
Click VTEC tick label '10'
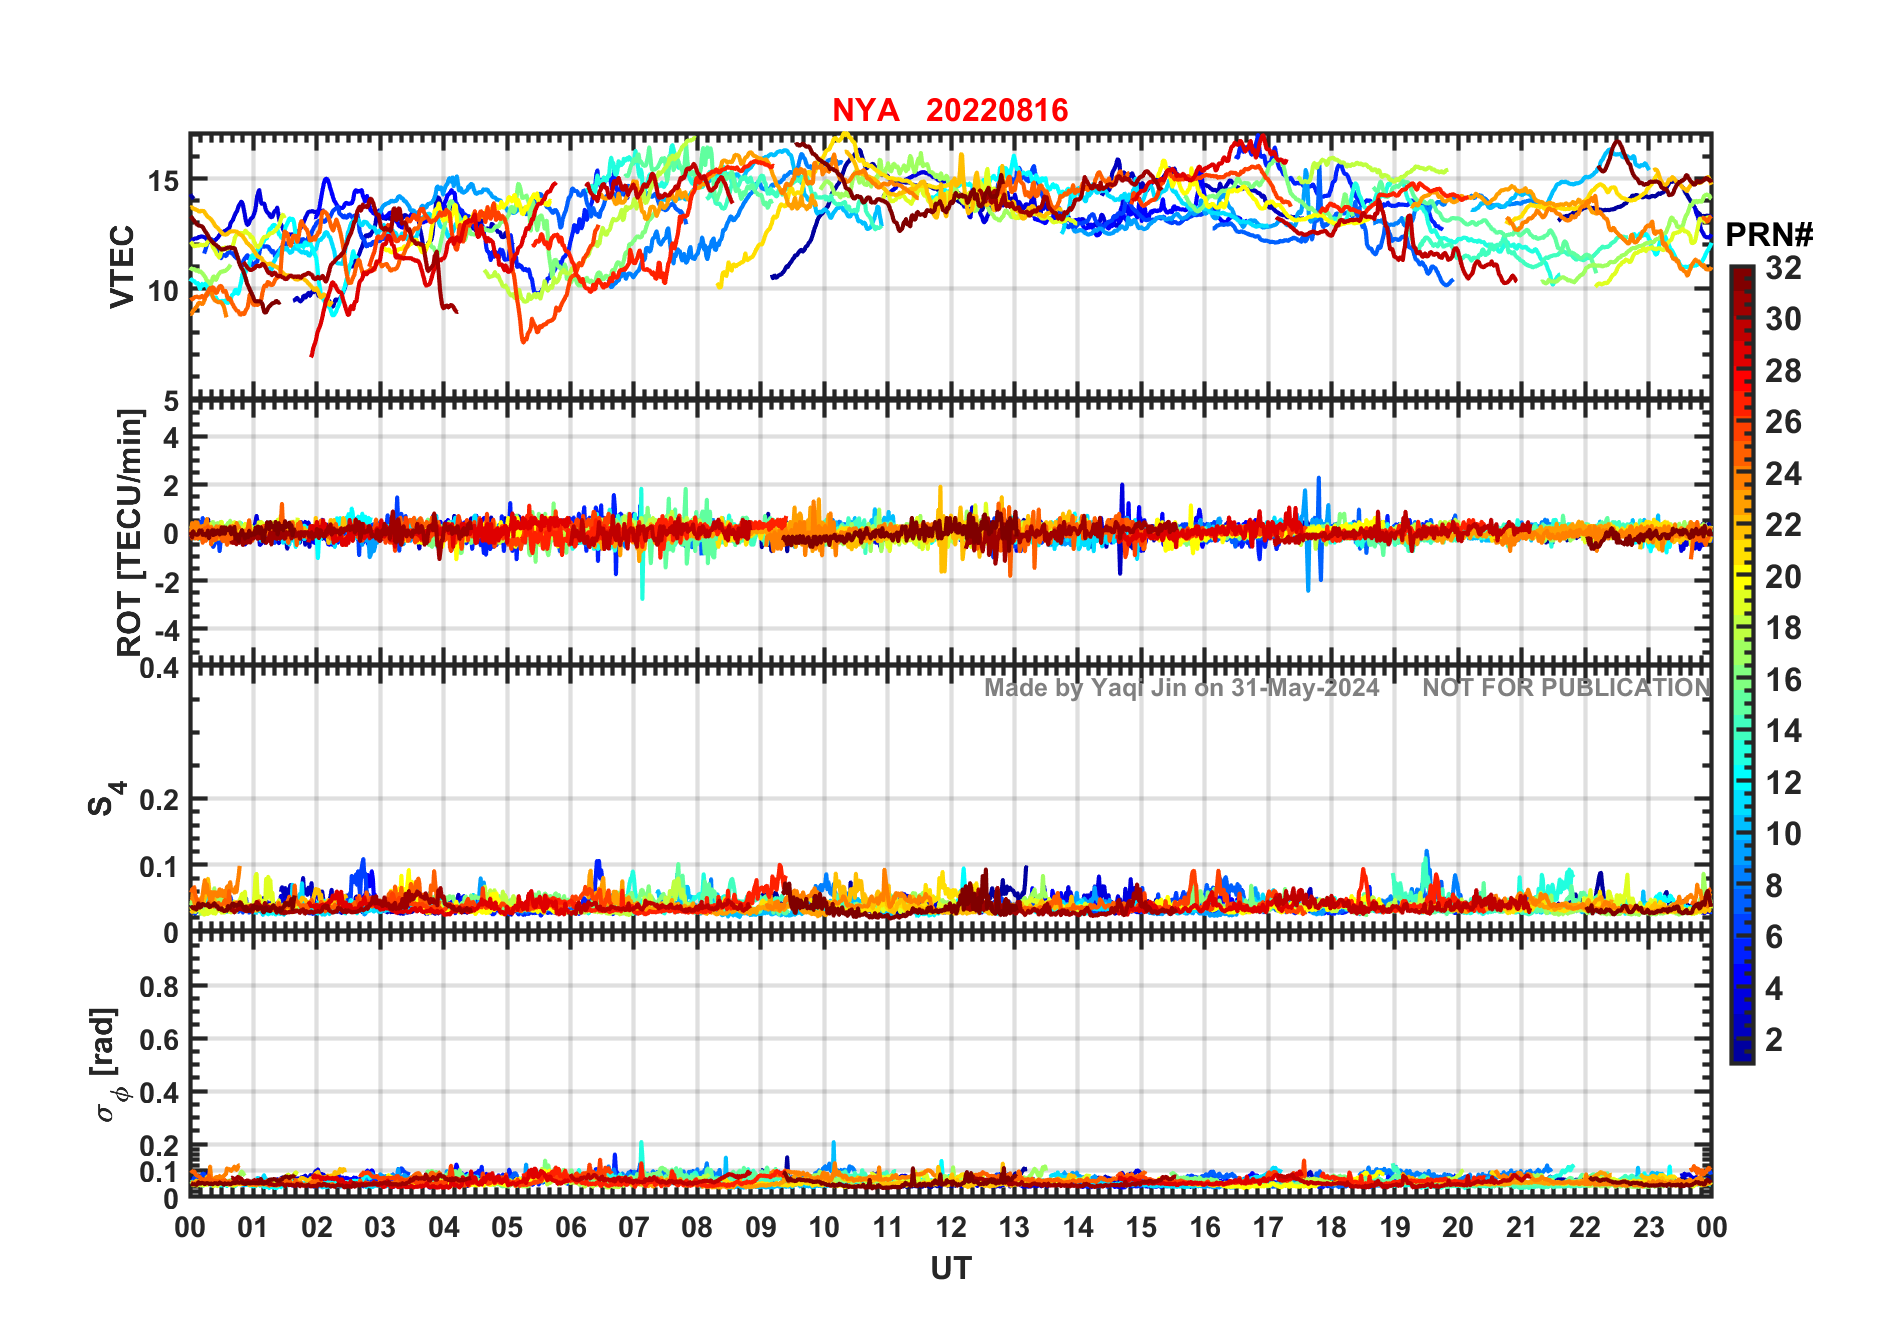pyautogui.click(x=163, y=292)
